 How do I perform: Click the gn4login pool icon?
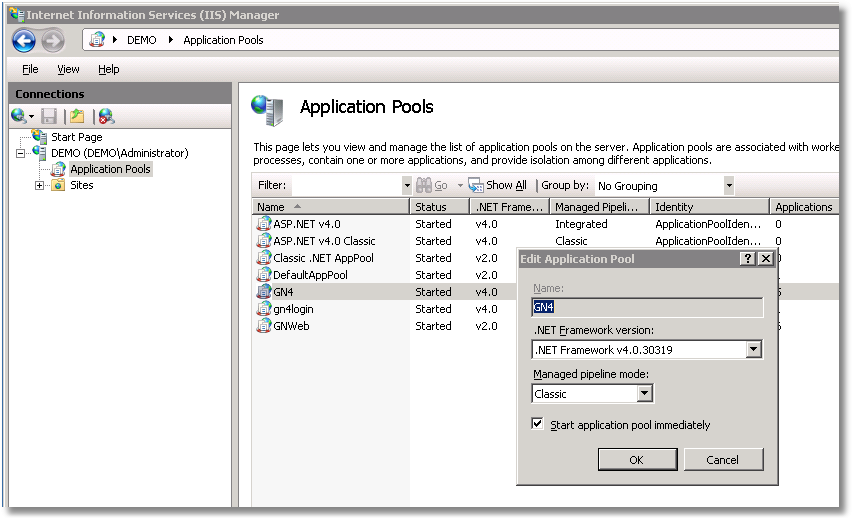point(264,309)
